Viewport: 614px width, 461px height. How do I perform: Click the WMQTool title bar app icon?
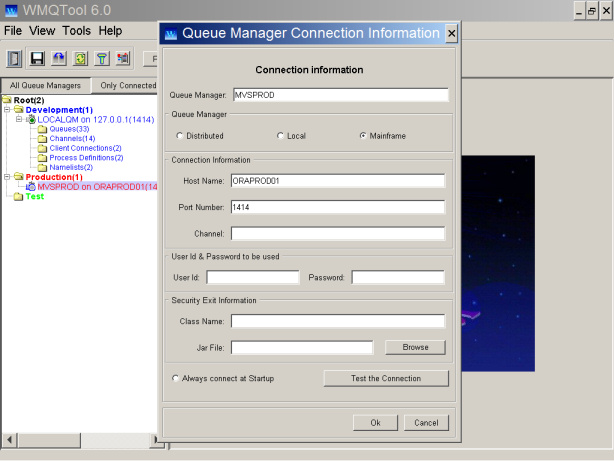11,11
